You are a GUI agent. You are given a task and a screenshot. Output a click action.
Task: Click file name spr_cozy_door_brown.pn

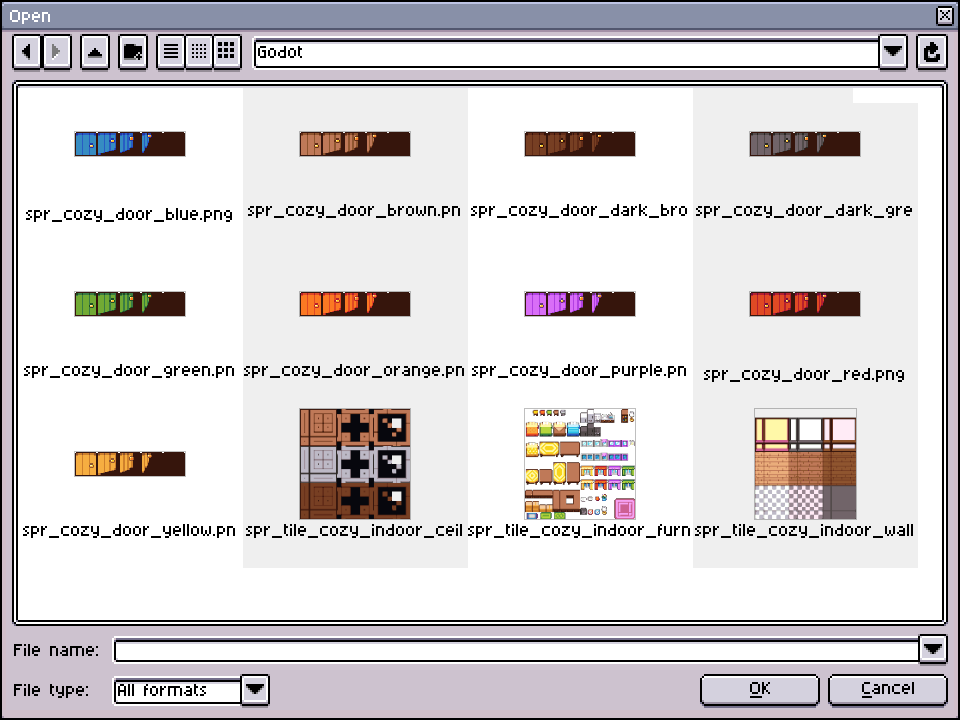pyautogui.click(x=354, y=211)
